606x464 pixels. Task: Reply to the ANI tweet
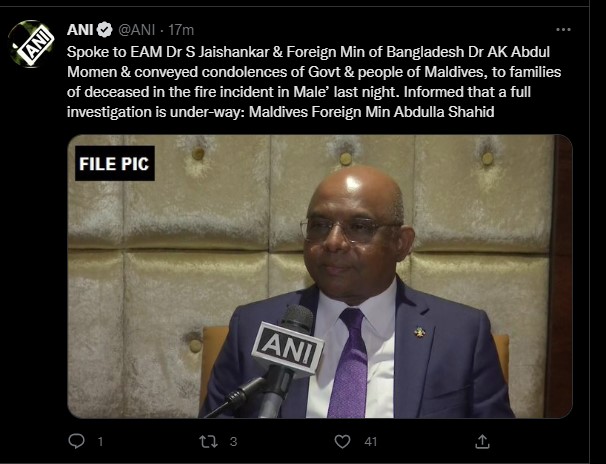coord(76,441)
